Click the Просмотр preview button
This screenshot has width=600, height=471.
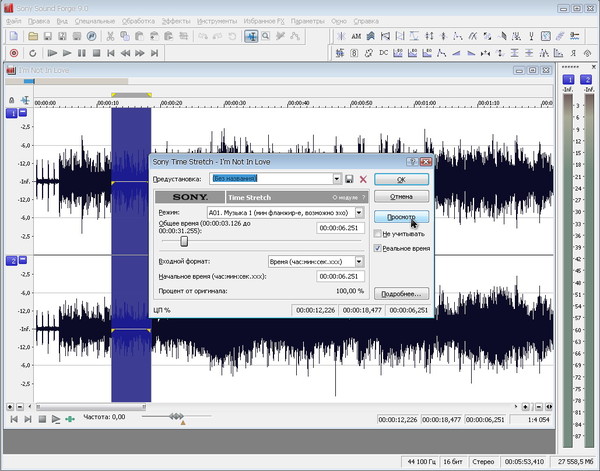tap(401, 217)
